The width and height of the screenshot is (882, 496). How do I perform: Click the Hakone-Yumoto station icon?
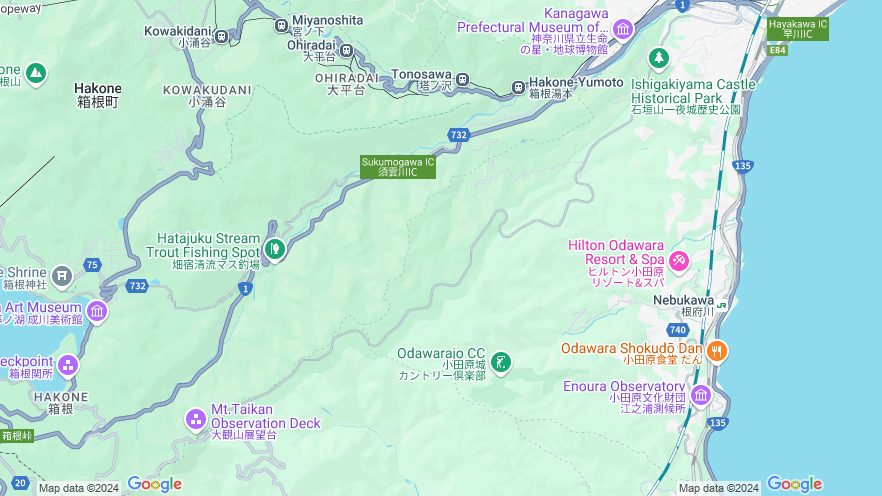tap(518, 88)
